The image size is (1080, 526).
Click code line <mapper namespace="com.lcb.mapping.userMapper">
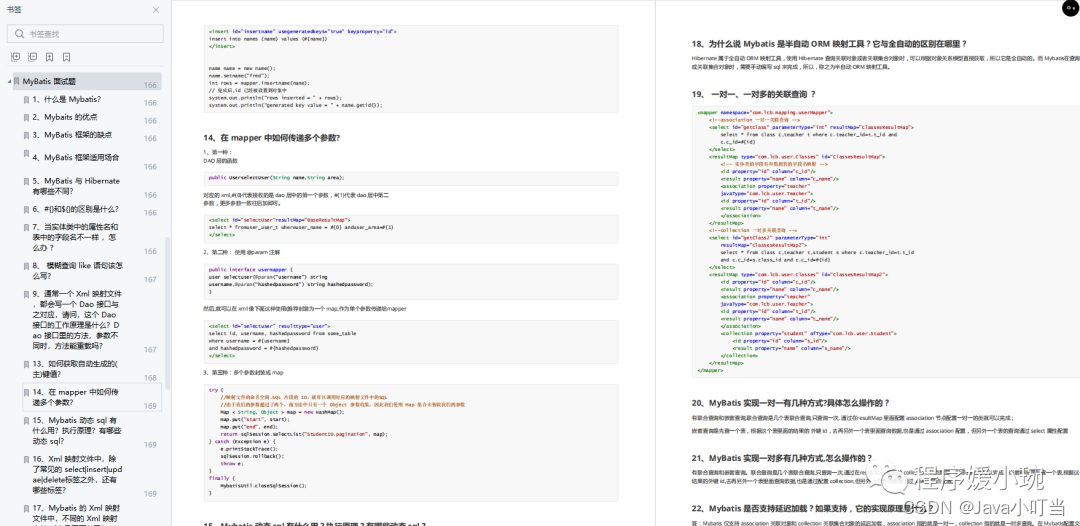click(x=765, y=112)
